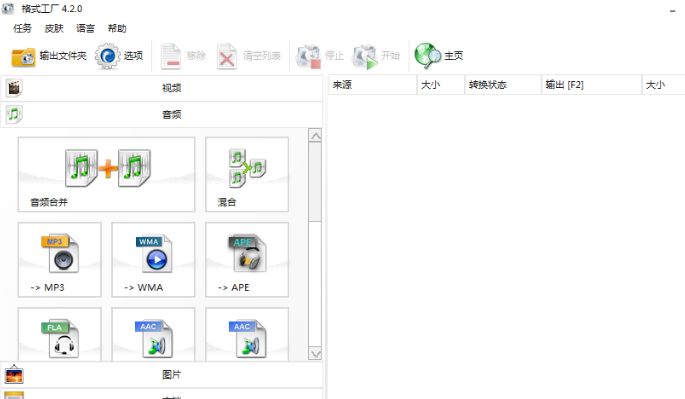Click the sunset picture icon beside 图片
The width and height of the screenshot is (685, 399).
[14, 375]
